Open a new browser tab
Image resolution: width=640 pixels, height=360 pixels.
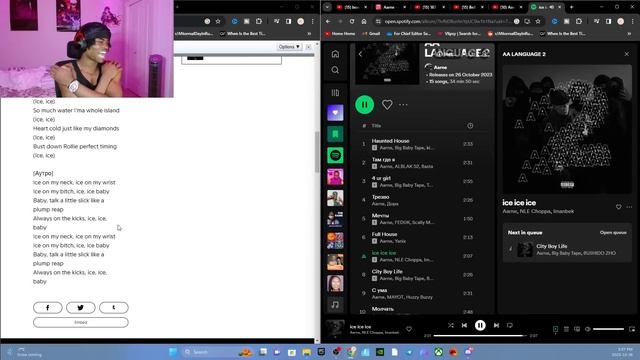click(x=571, y=7)
